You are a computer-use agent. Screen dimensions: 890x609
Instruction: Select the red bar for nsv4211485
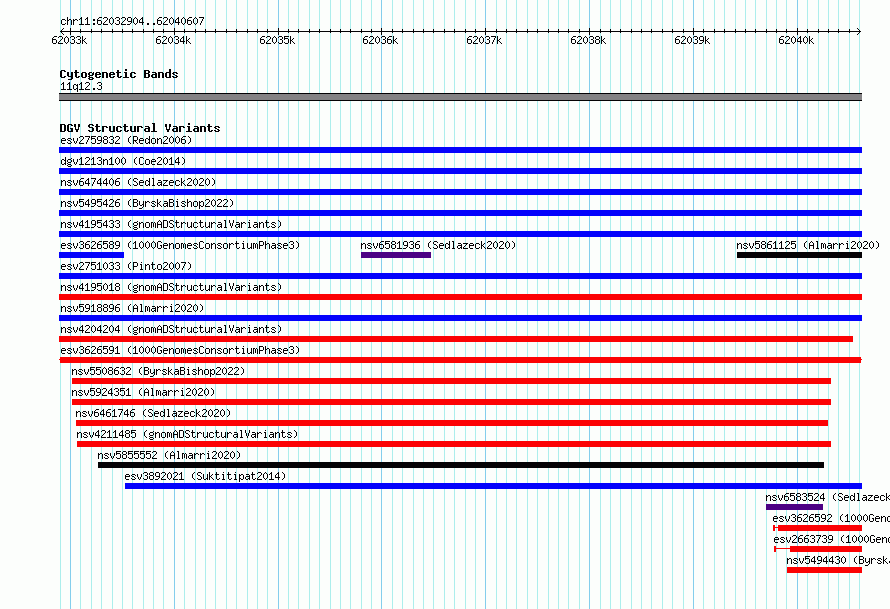[454, 444]
